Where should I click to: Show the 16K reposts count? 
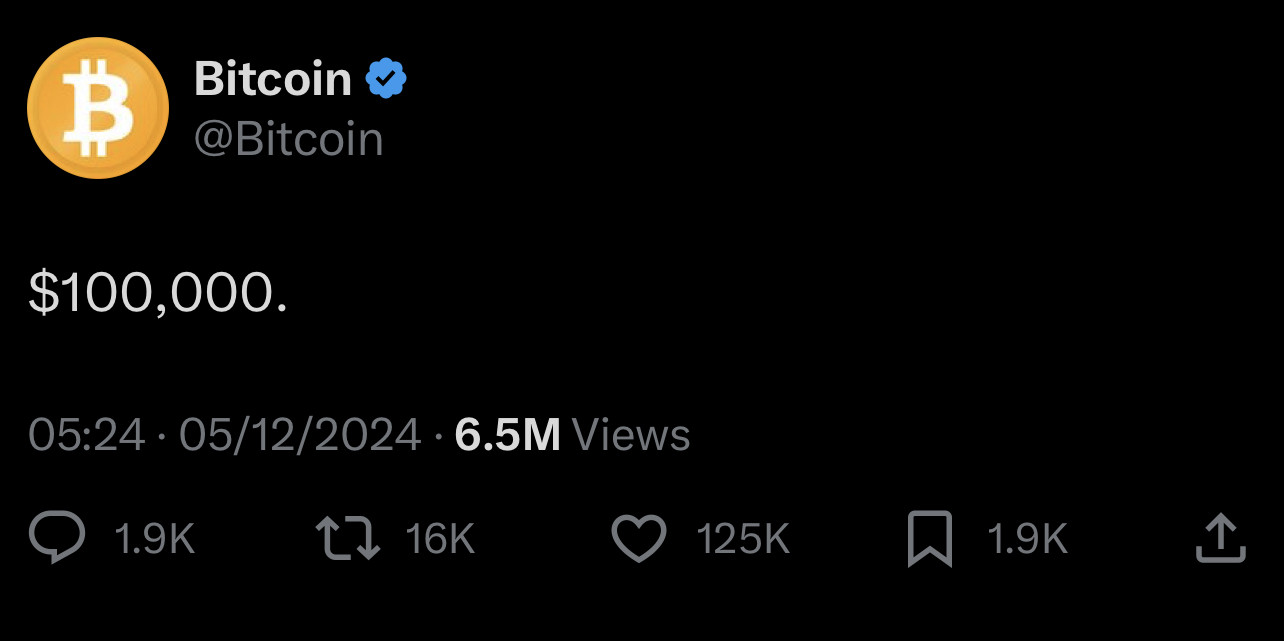tap(440, 540)
